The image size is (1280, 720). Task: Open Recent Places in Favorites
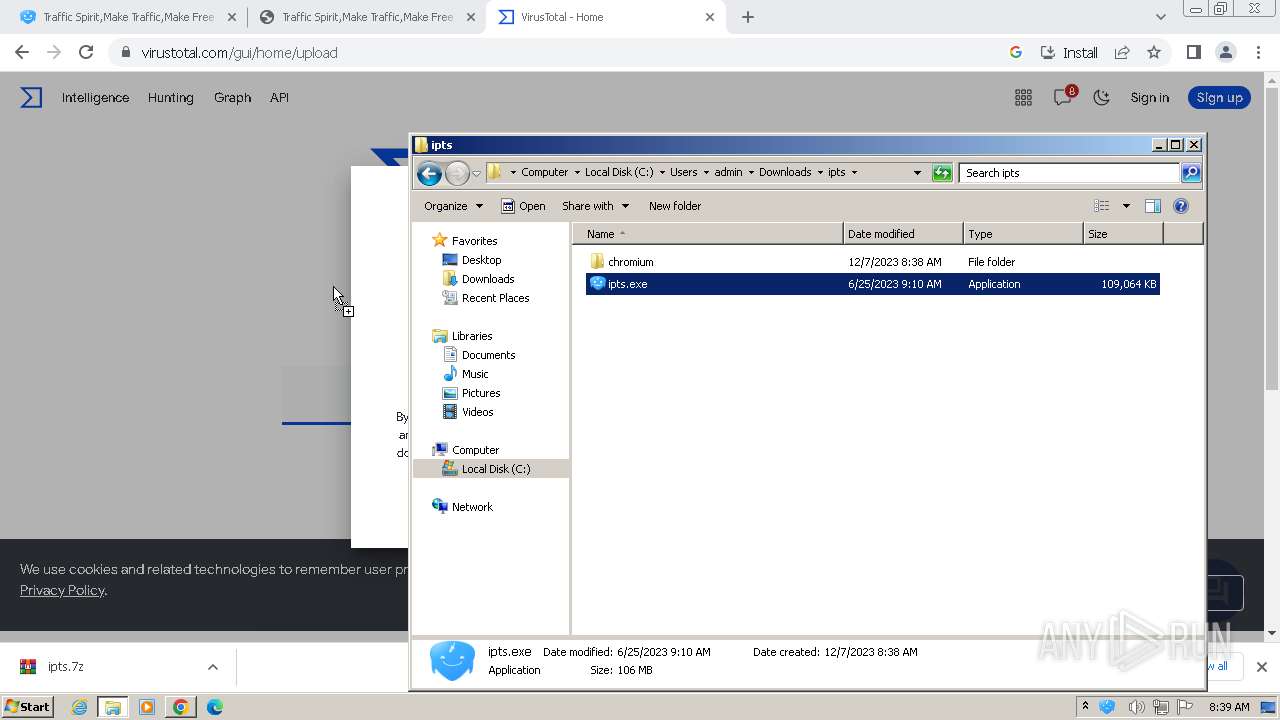[x=495, y=298]
